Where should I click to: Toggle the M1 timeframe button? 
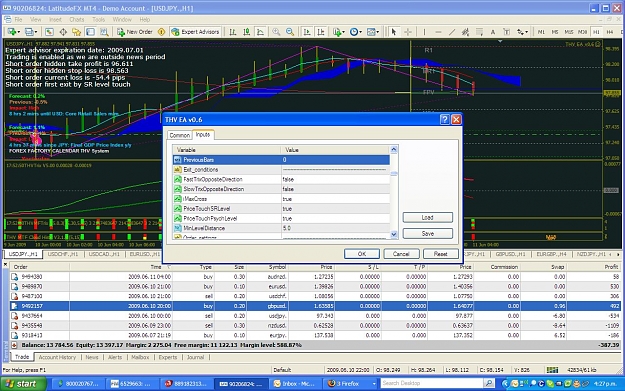[541, 32]
